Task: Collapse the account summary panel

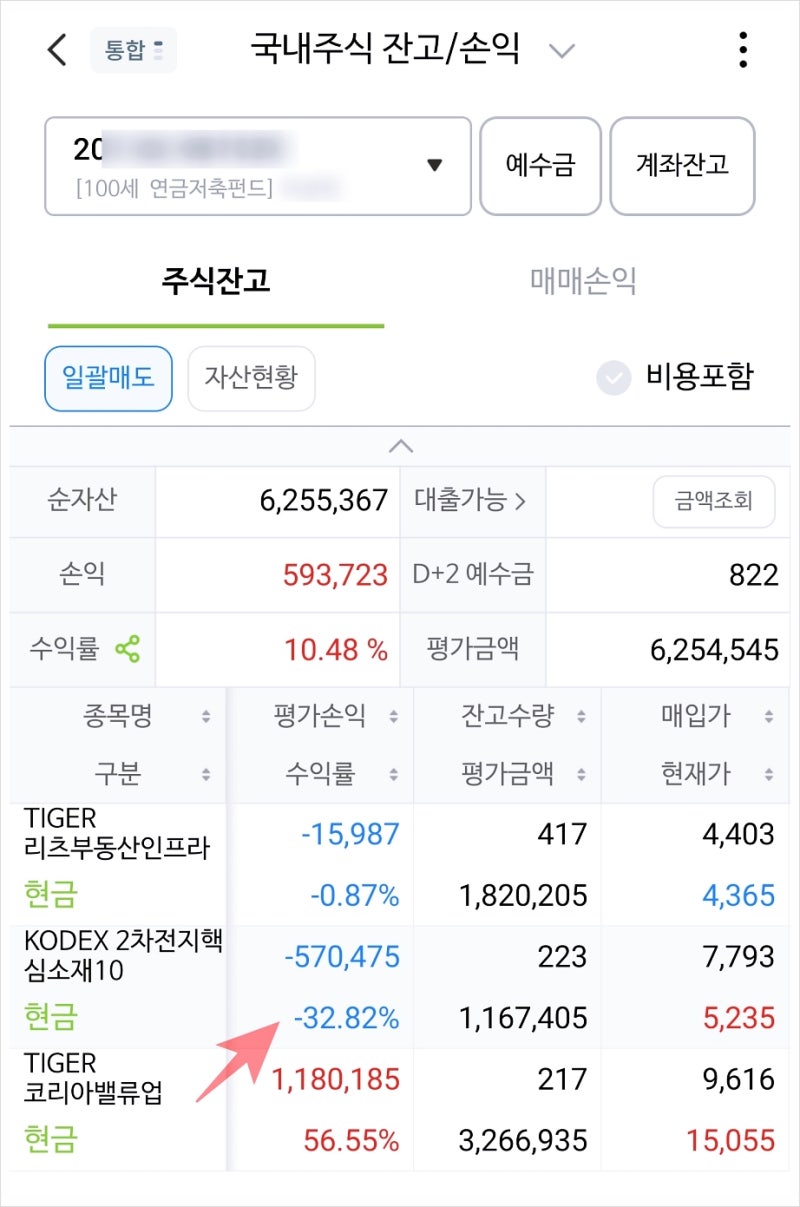Action: (400, 447)
